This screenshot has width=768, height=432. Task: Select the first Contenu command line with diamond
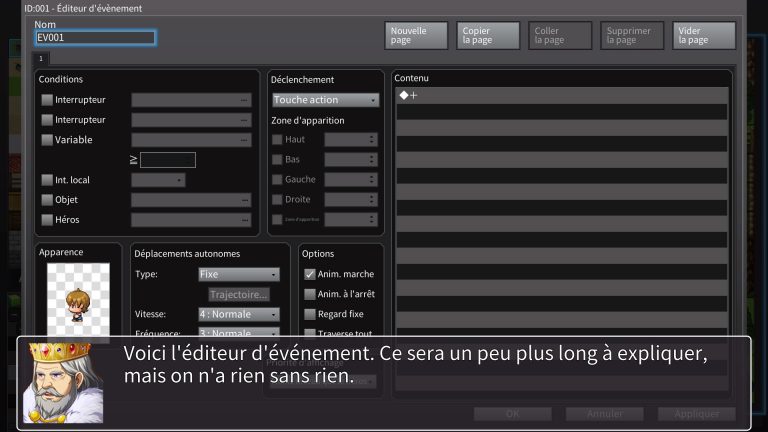(562, 96)
